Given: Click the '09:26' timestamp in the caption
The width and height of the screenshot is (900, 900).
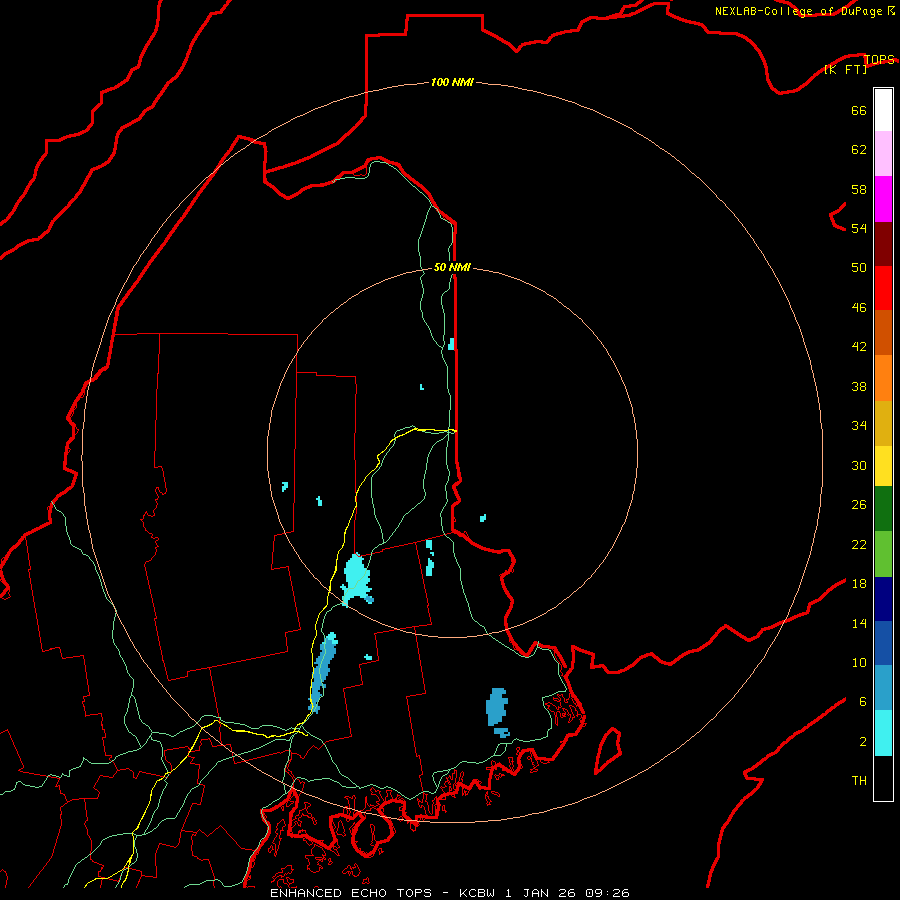Looking at the screenshot, I should click(607, 893).
